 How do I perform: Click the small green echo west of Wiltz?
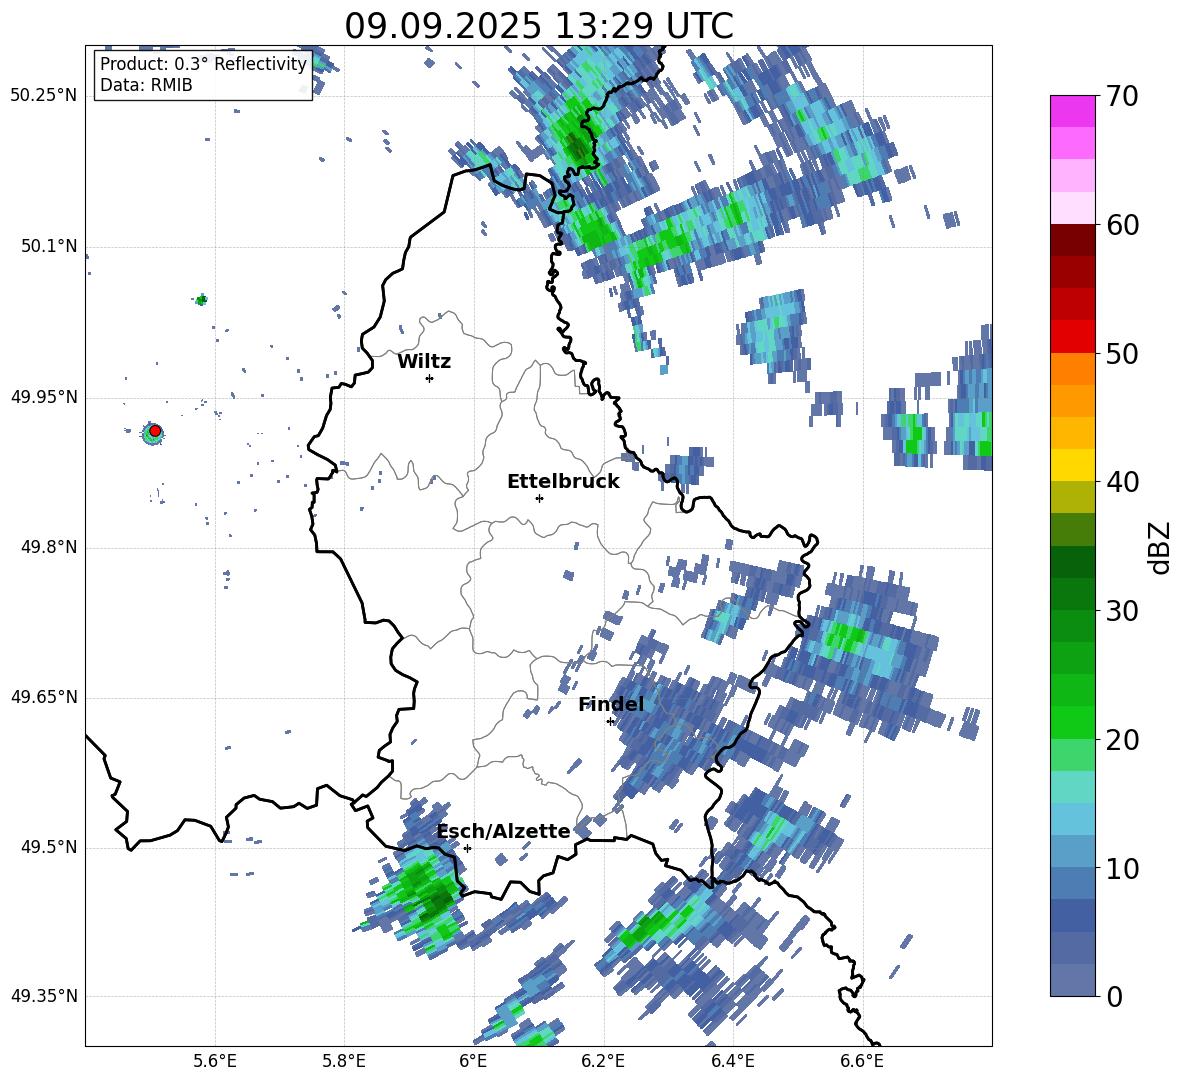(x=201, y=300)
